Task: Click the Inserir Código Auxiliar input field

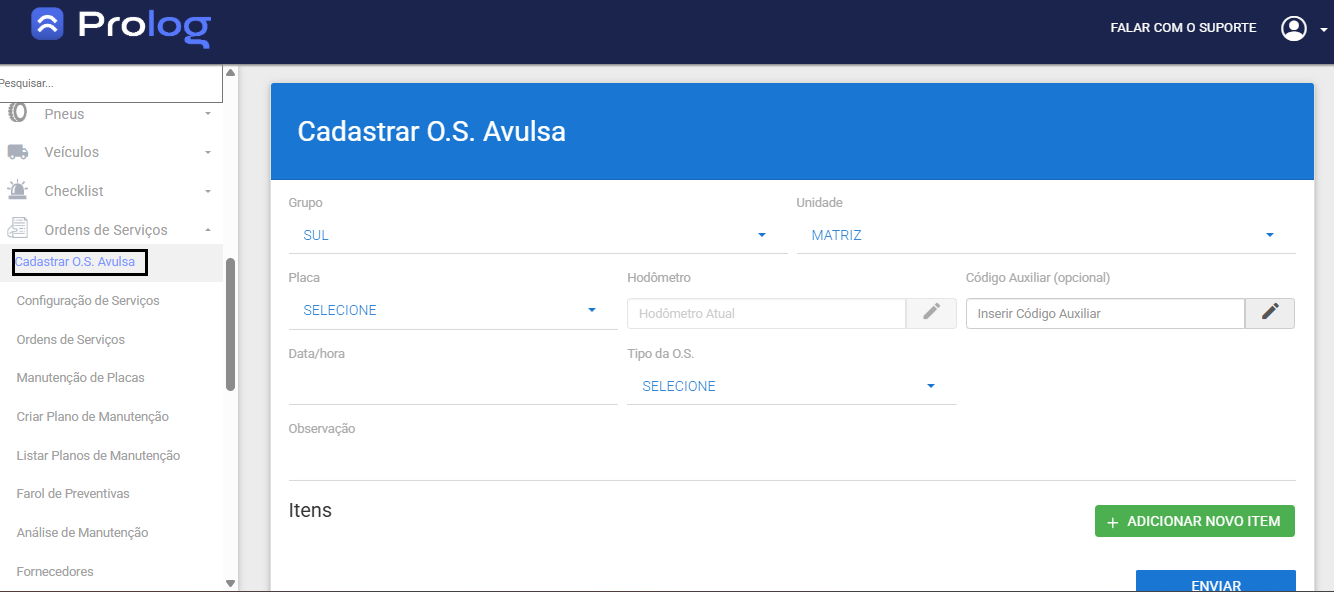Action: click(1104, 313)
